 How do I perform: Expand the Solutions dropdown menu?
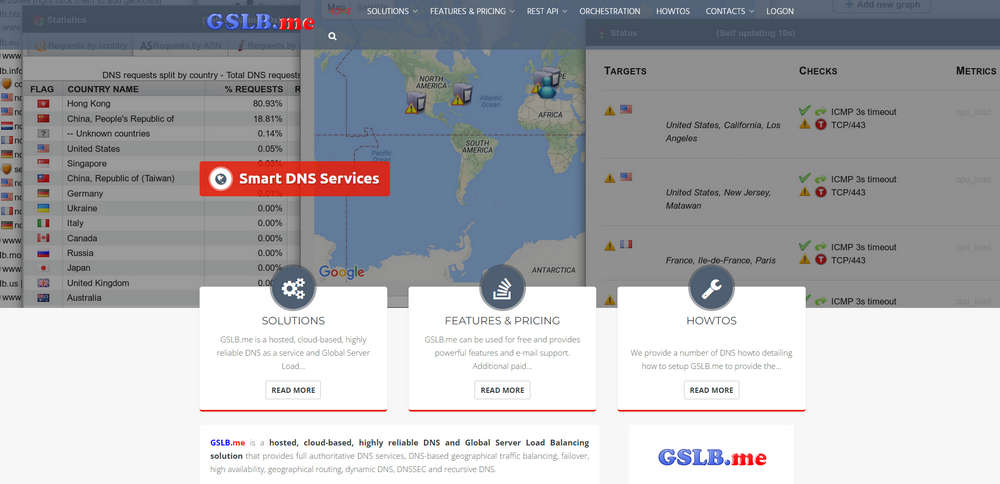tap(392, 11)
